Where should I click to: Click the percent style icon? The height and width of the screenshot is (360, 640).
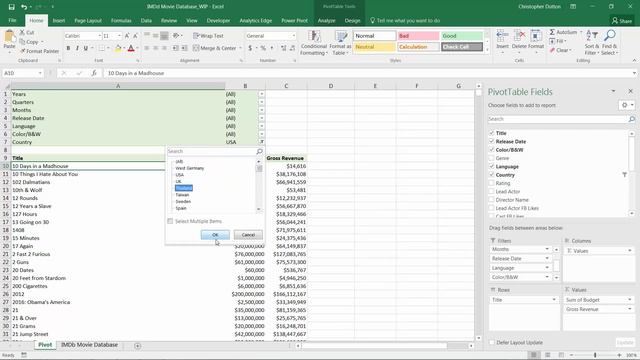263,48
